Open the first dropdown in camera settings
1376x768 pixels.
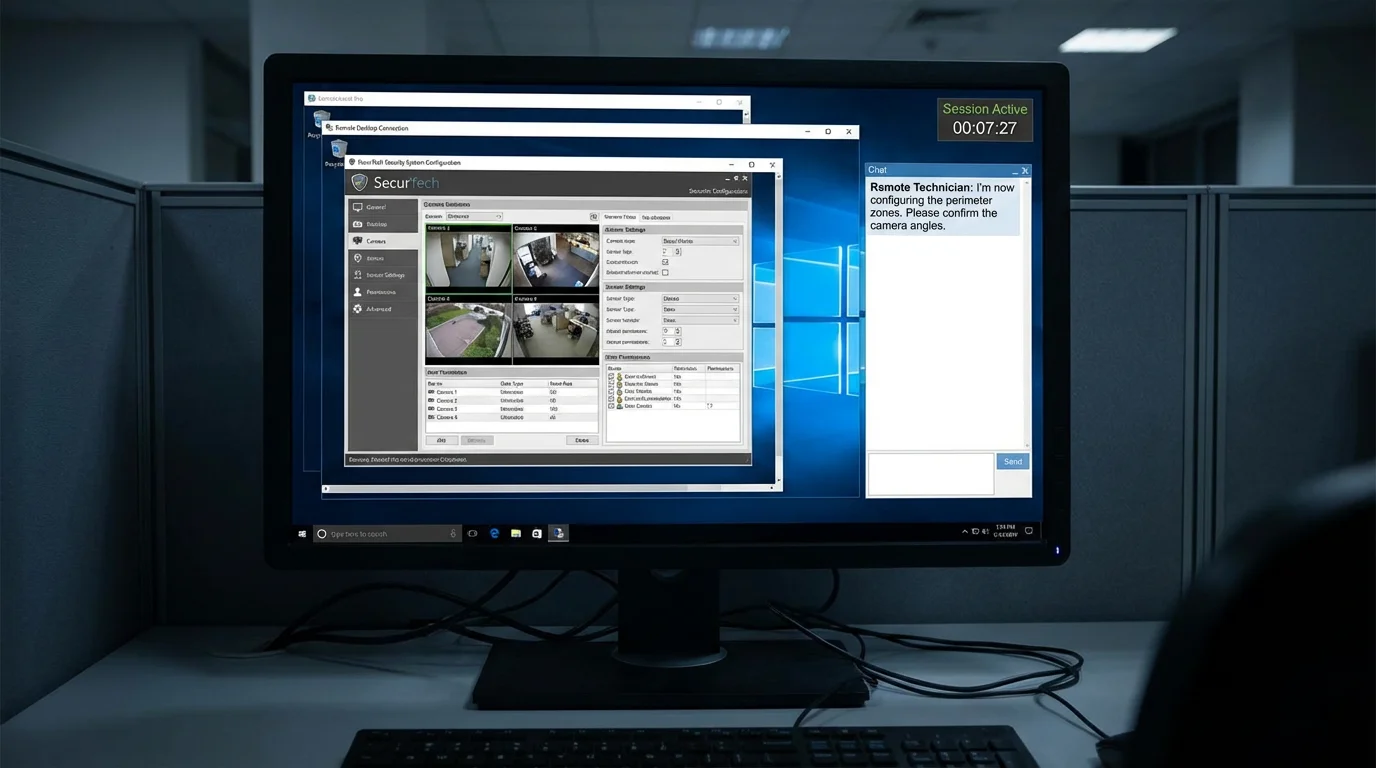click(x=700, y=241)
